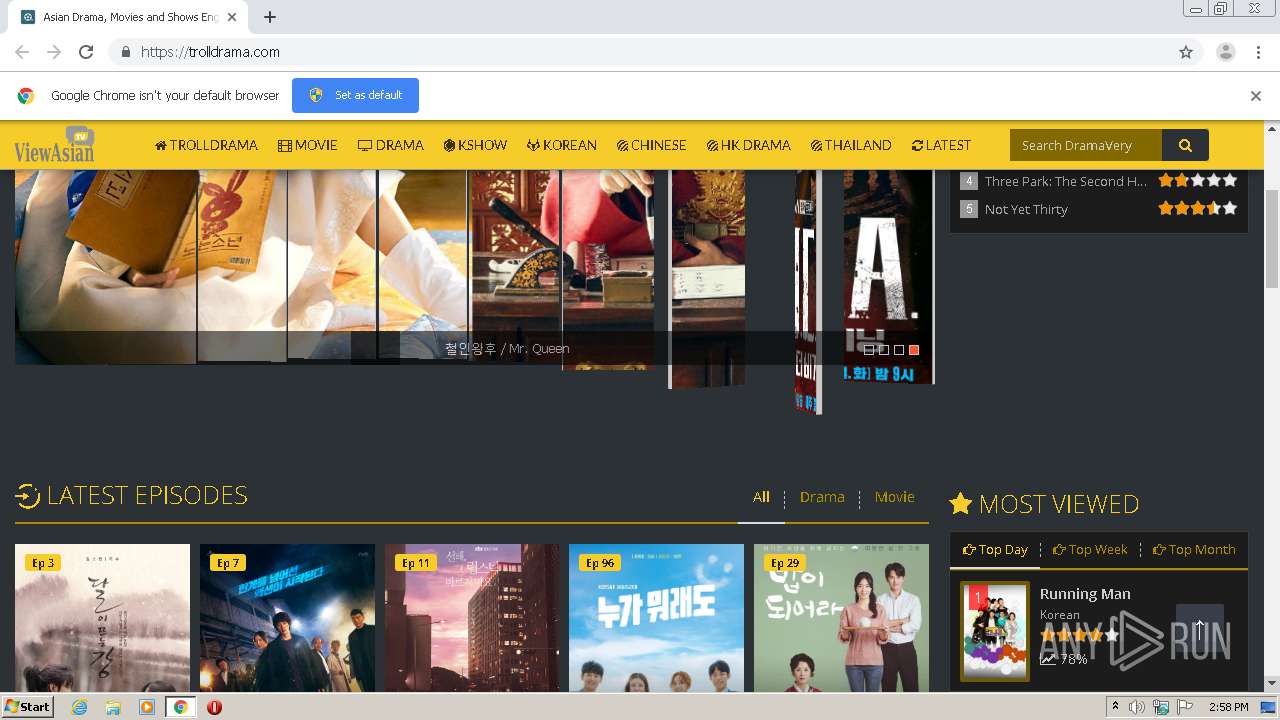Open Three Park: The Second H... link
Image resolution: width=1280 pixels, height=720 pixels.
click(x=1065, y=181)
